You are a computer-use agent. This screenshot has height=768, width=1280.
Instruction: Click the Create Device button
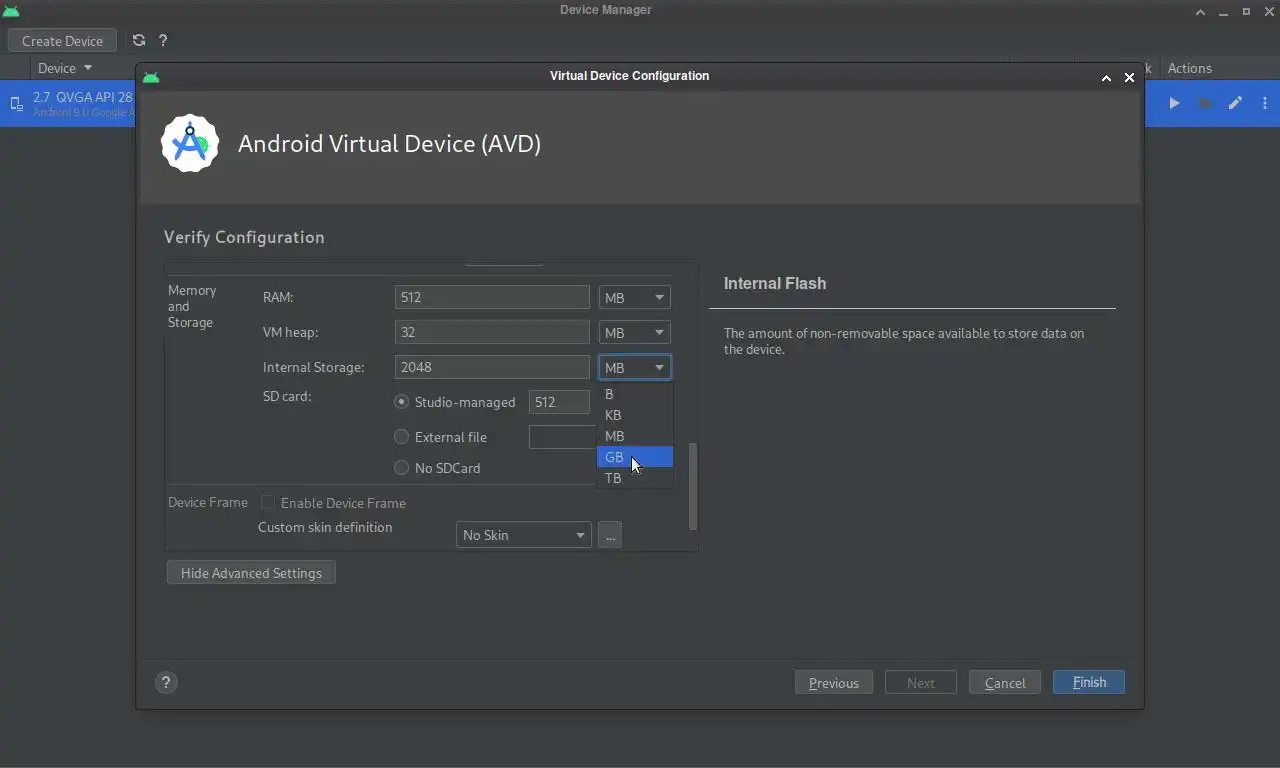tap(62, 41)
